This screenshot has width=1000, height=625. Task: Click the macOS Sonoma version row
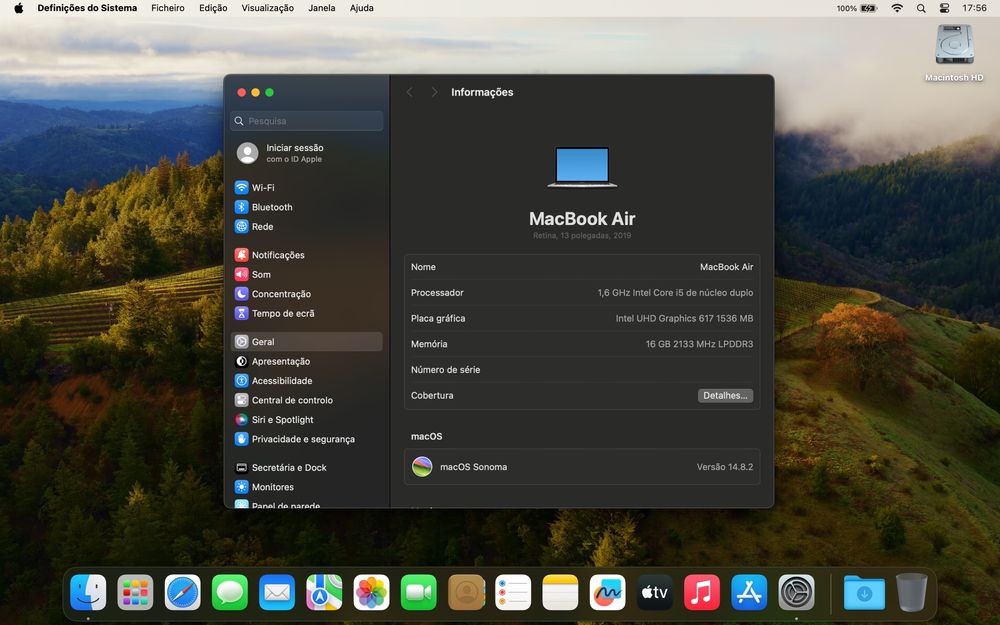582,467
